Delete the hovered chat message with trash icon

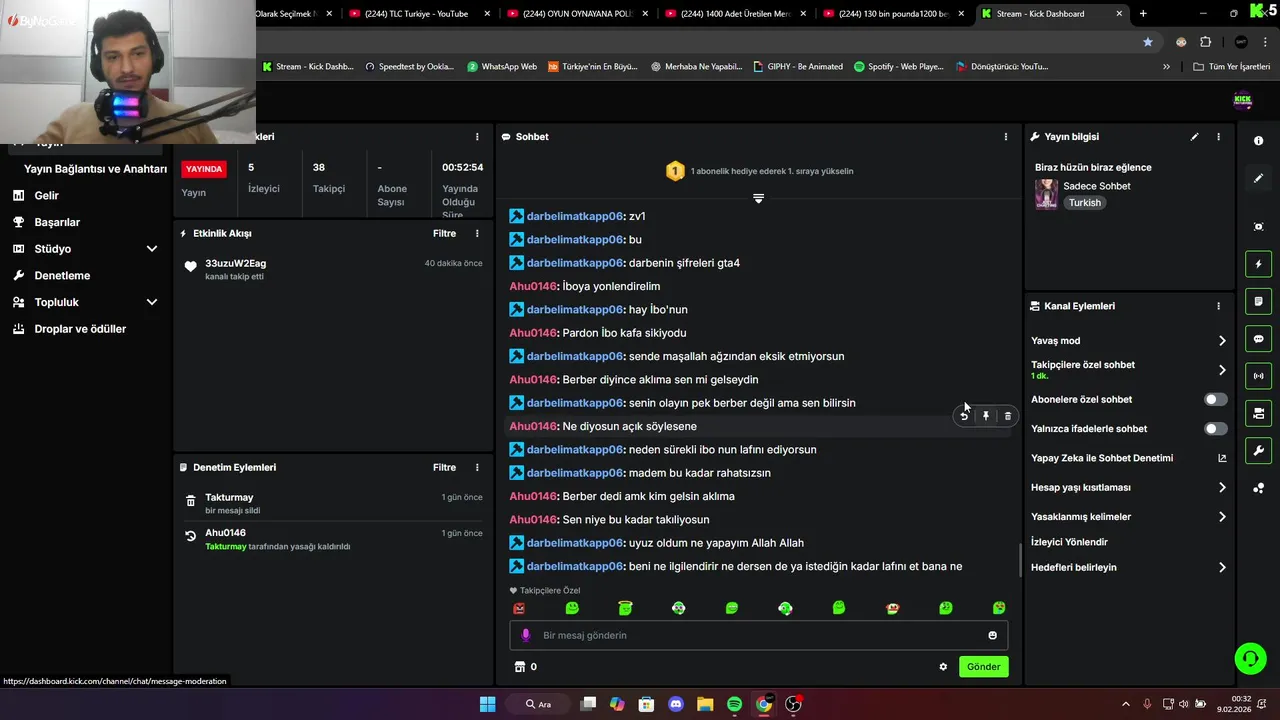1008,416
